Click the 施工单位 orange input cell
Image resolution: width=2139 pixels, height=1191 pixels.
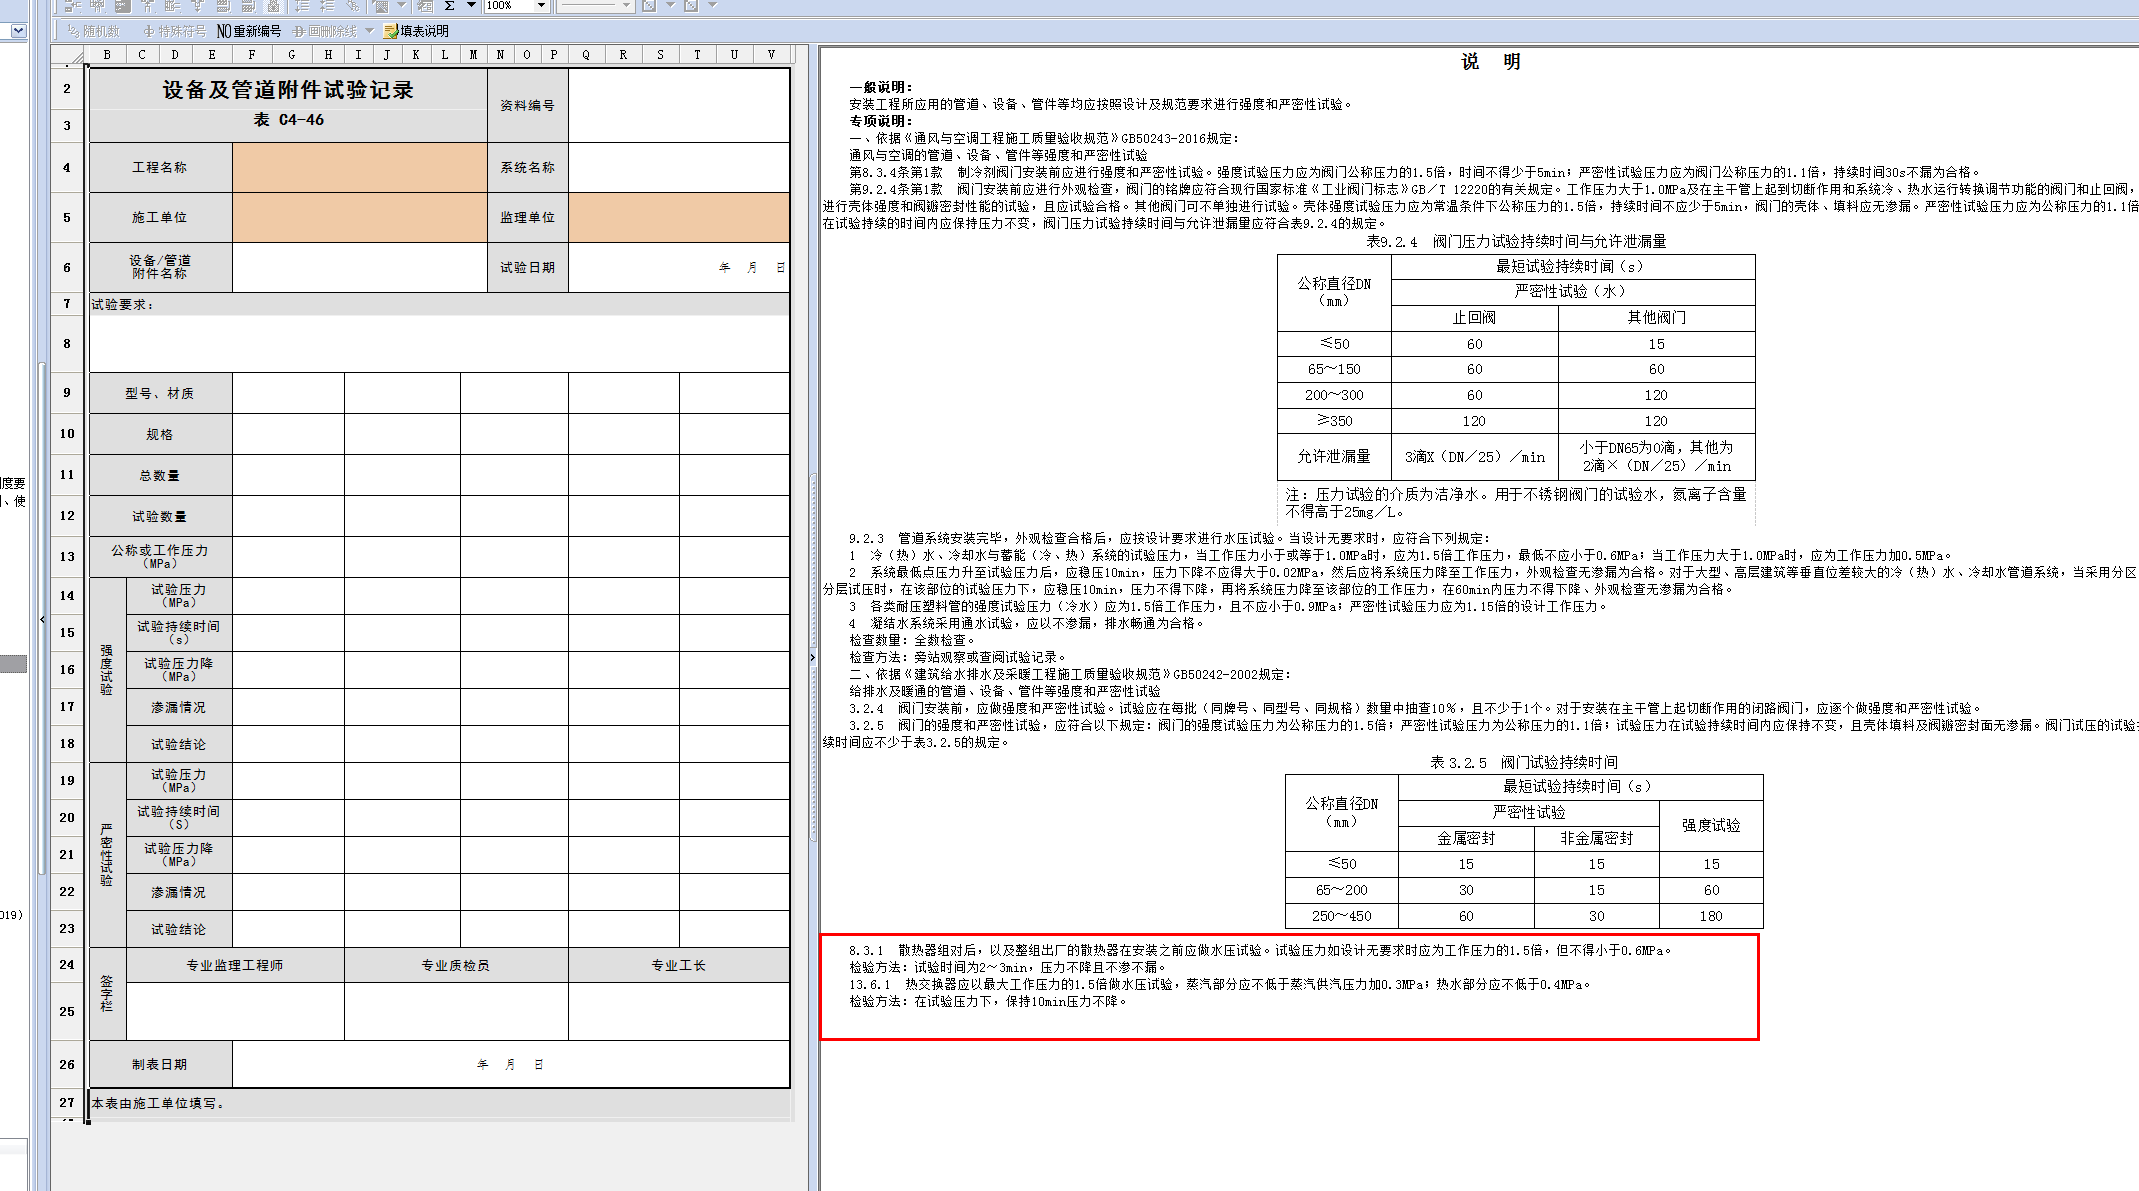click(360, 217)
